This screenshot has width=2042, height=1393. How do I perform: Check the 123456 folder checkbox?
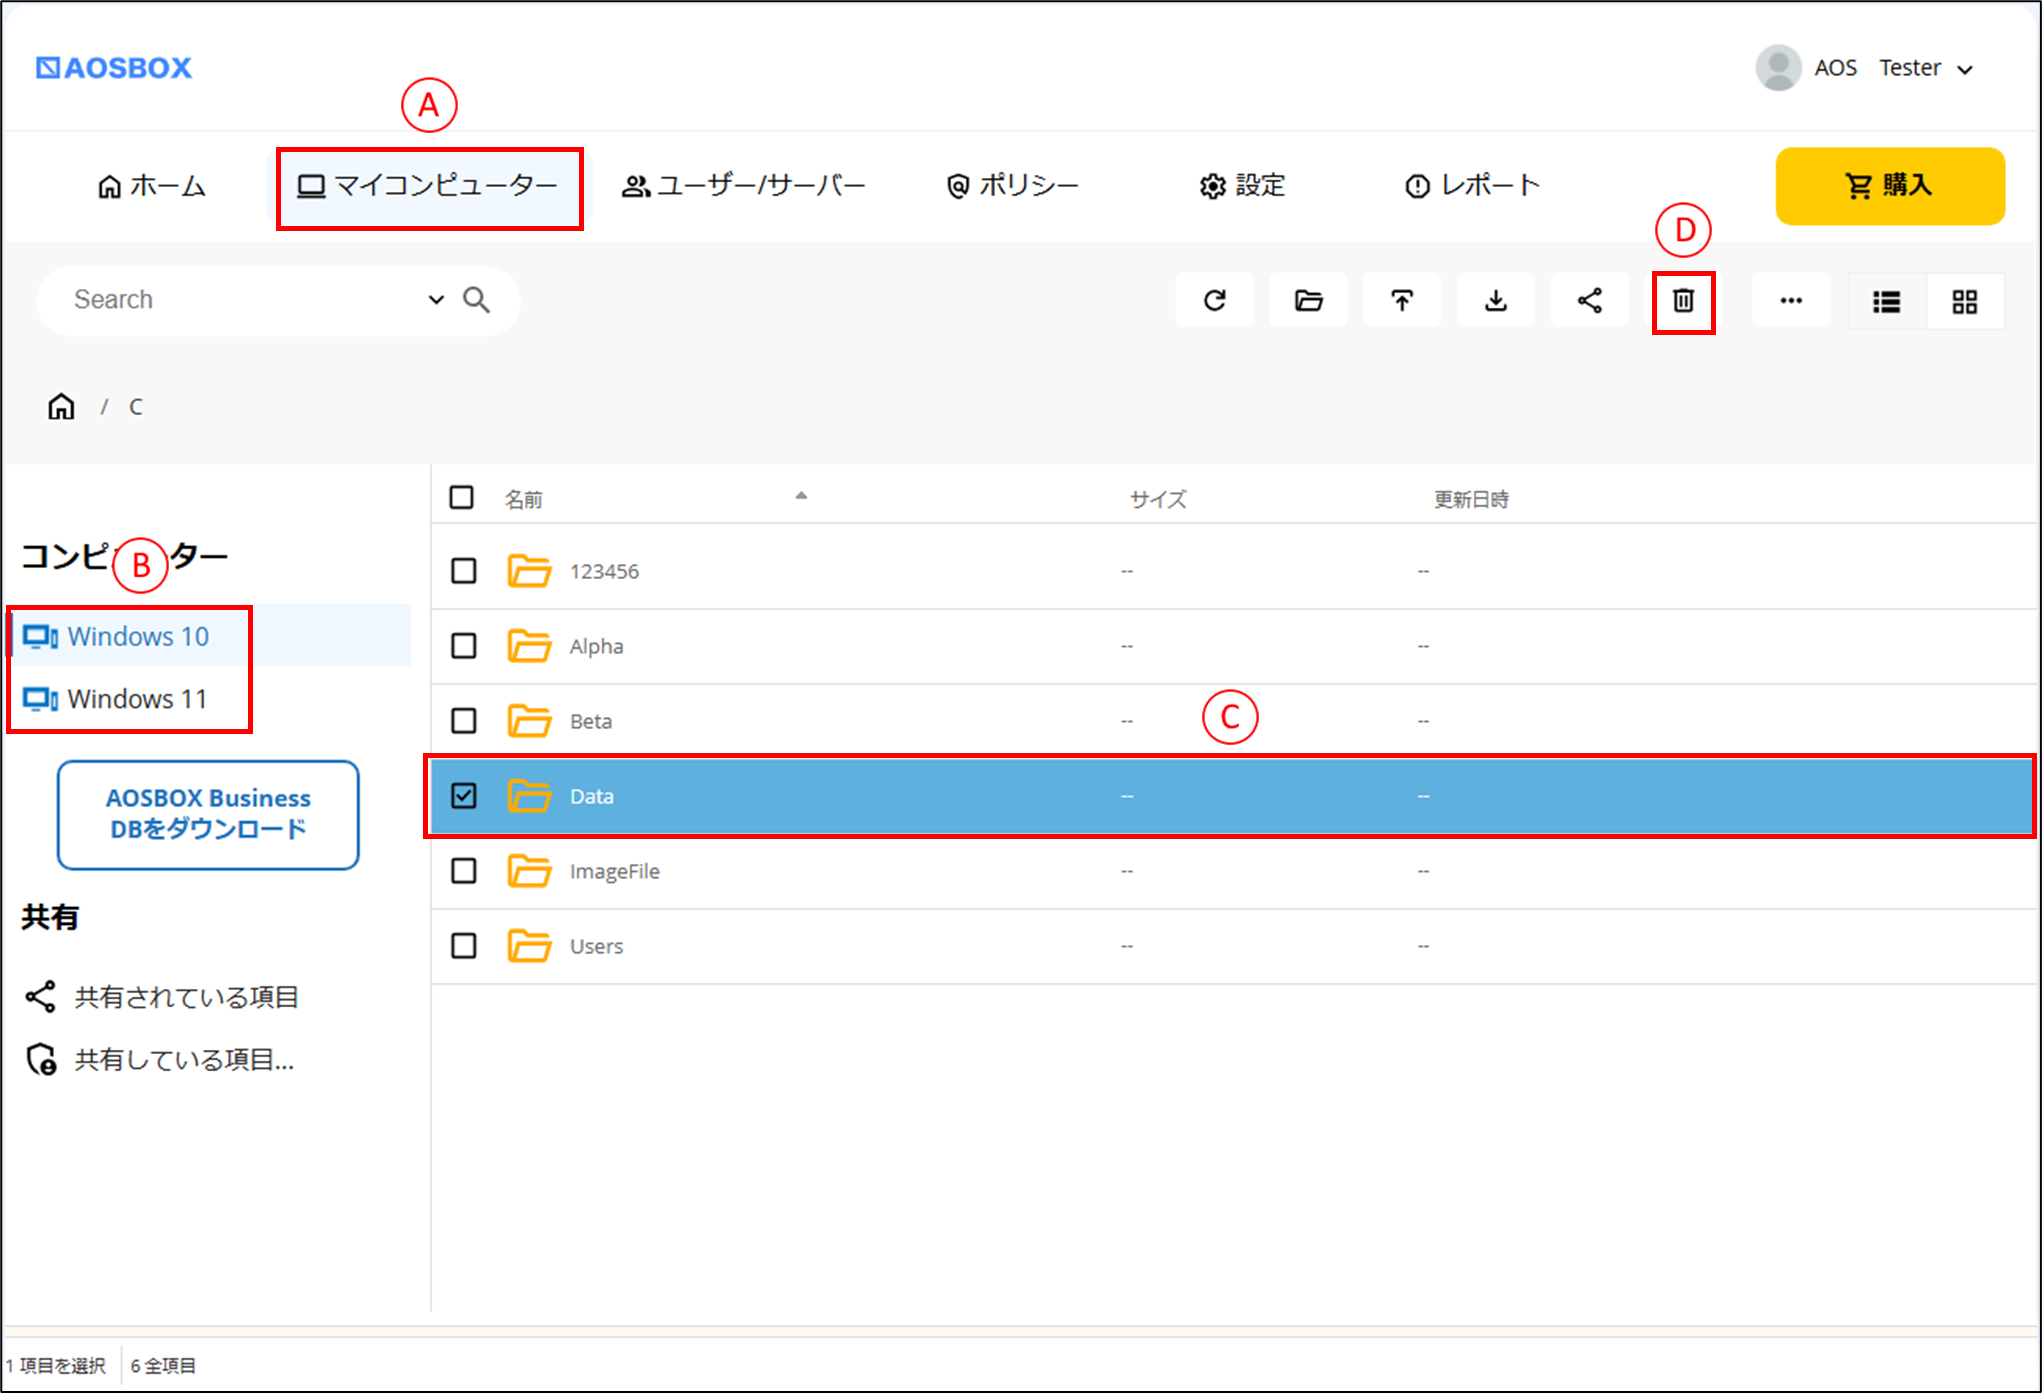(x=464, y=571)
